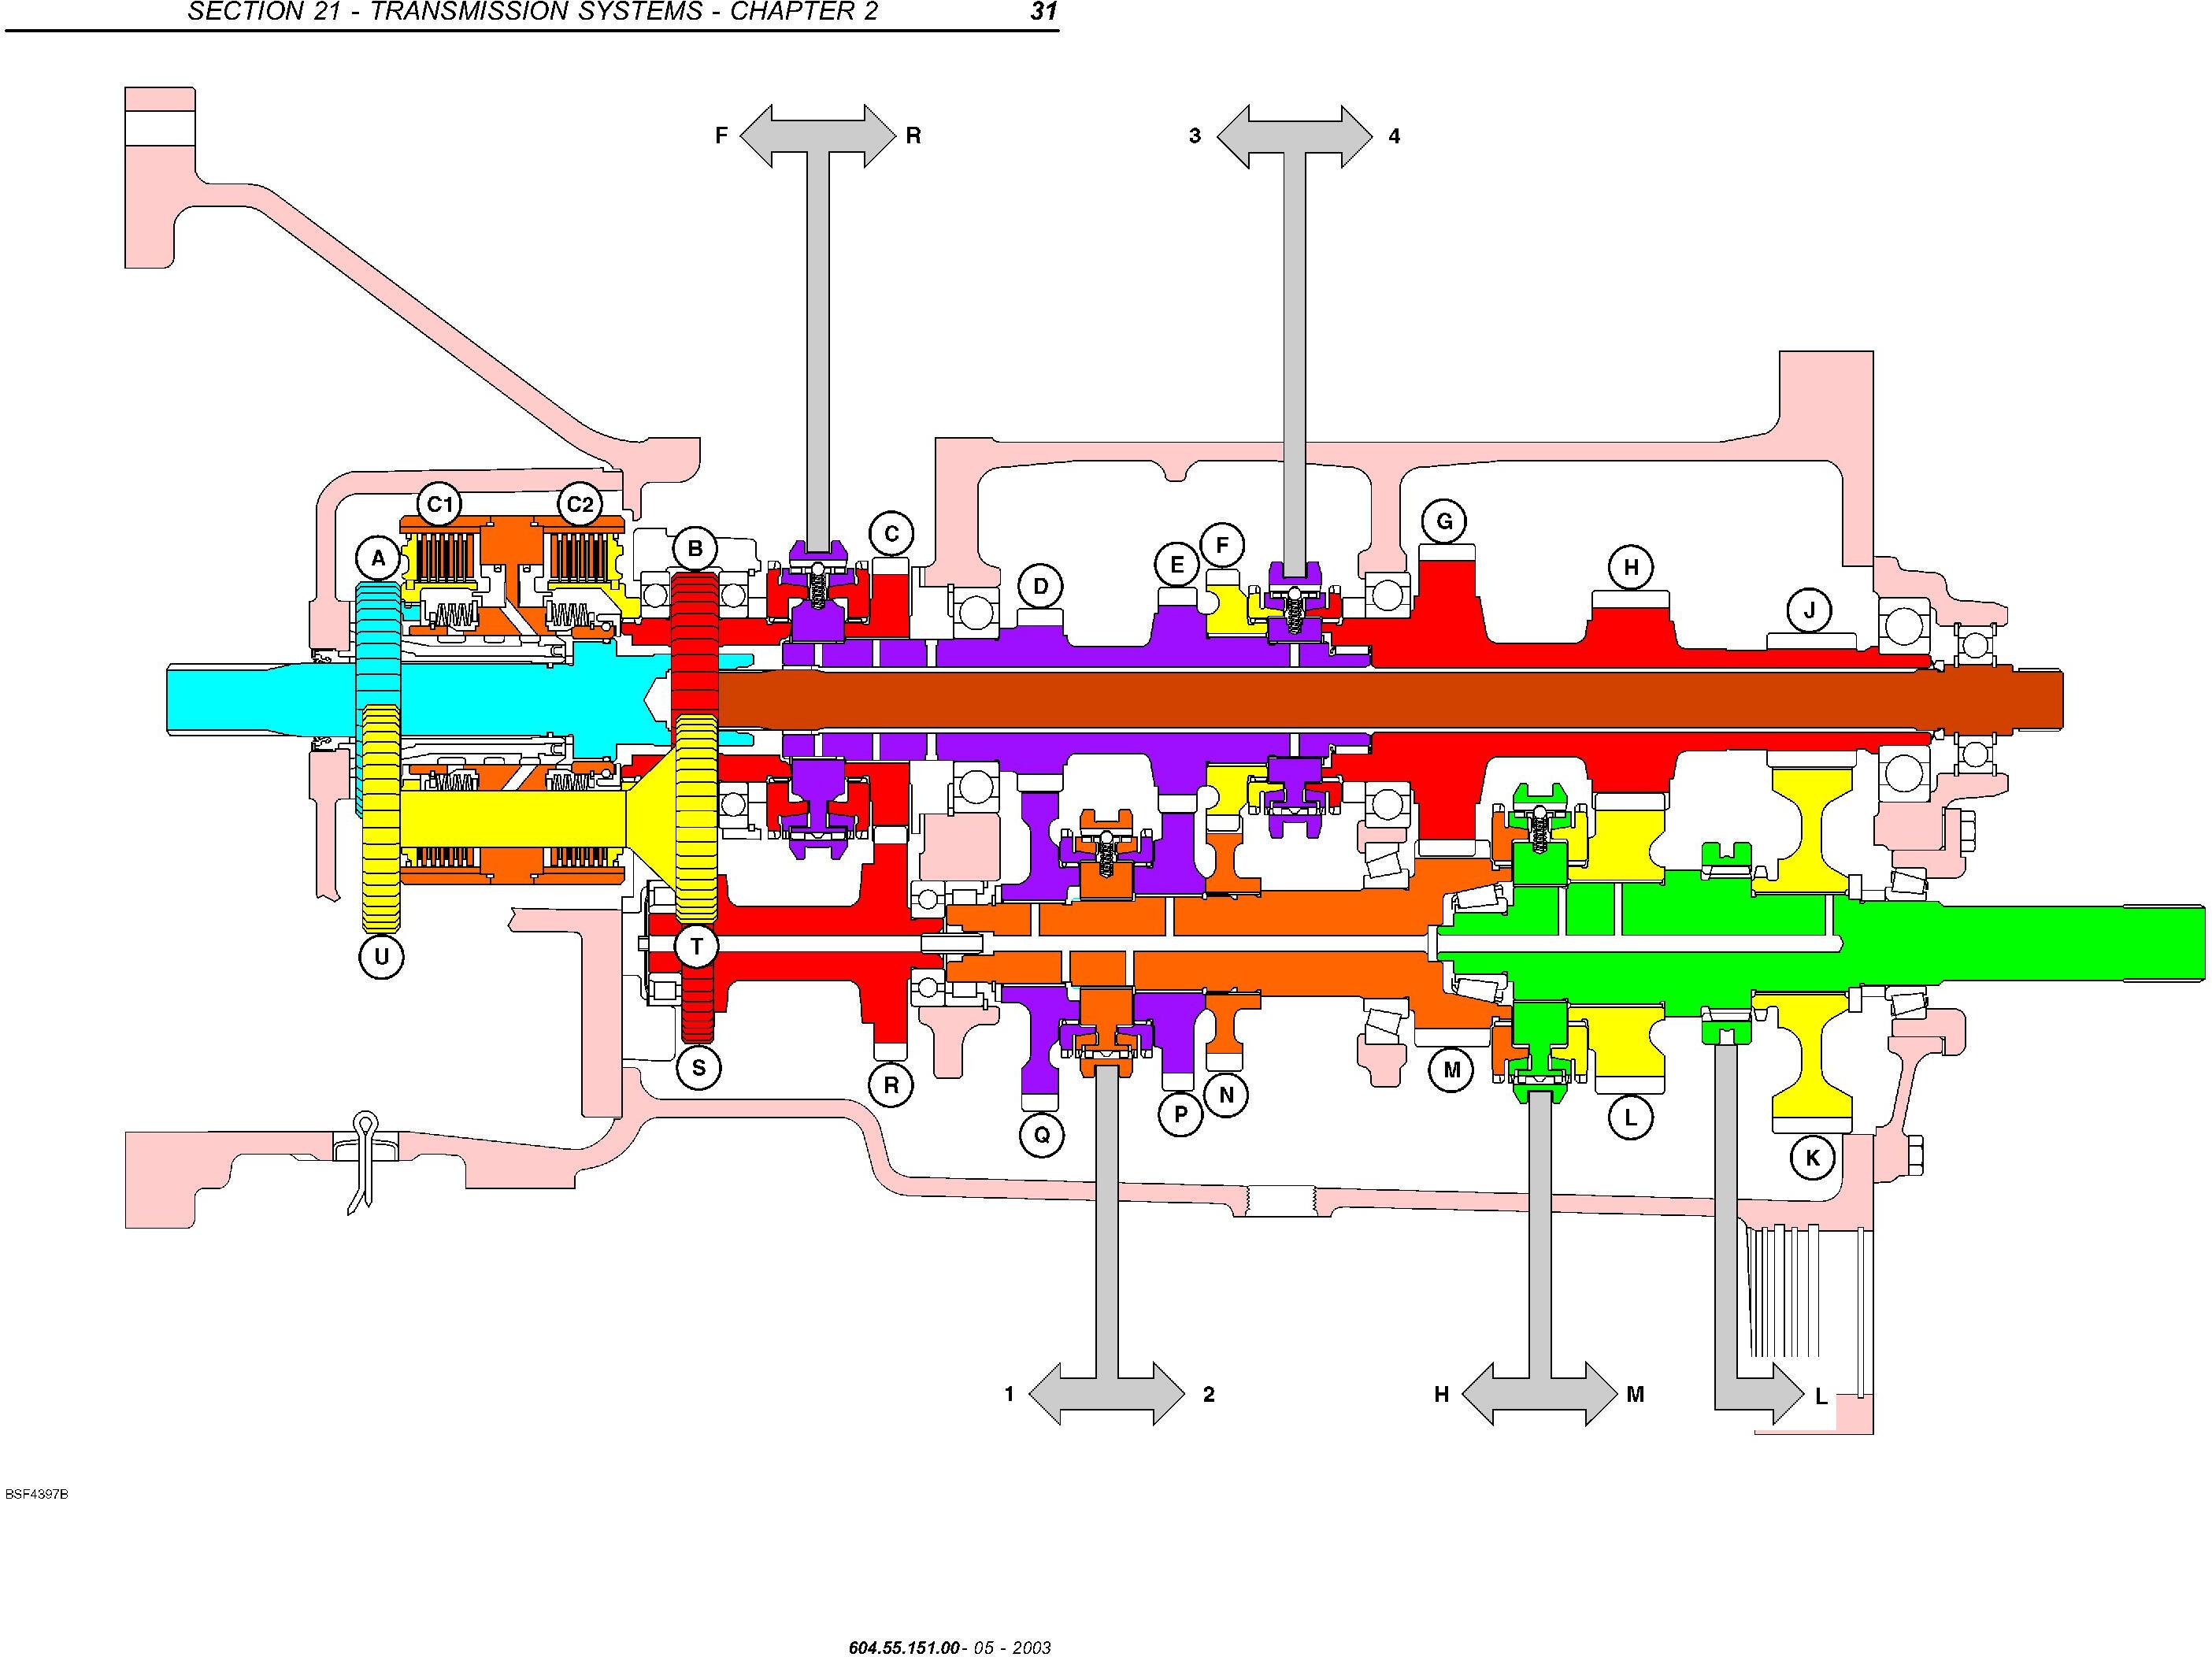
Task: Click the circled A callout
Action: point(378,558)
